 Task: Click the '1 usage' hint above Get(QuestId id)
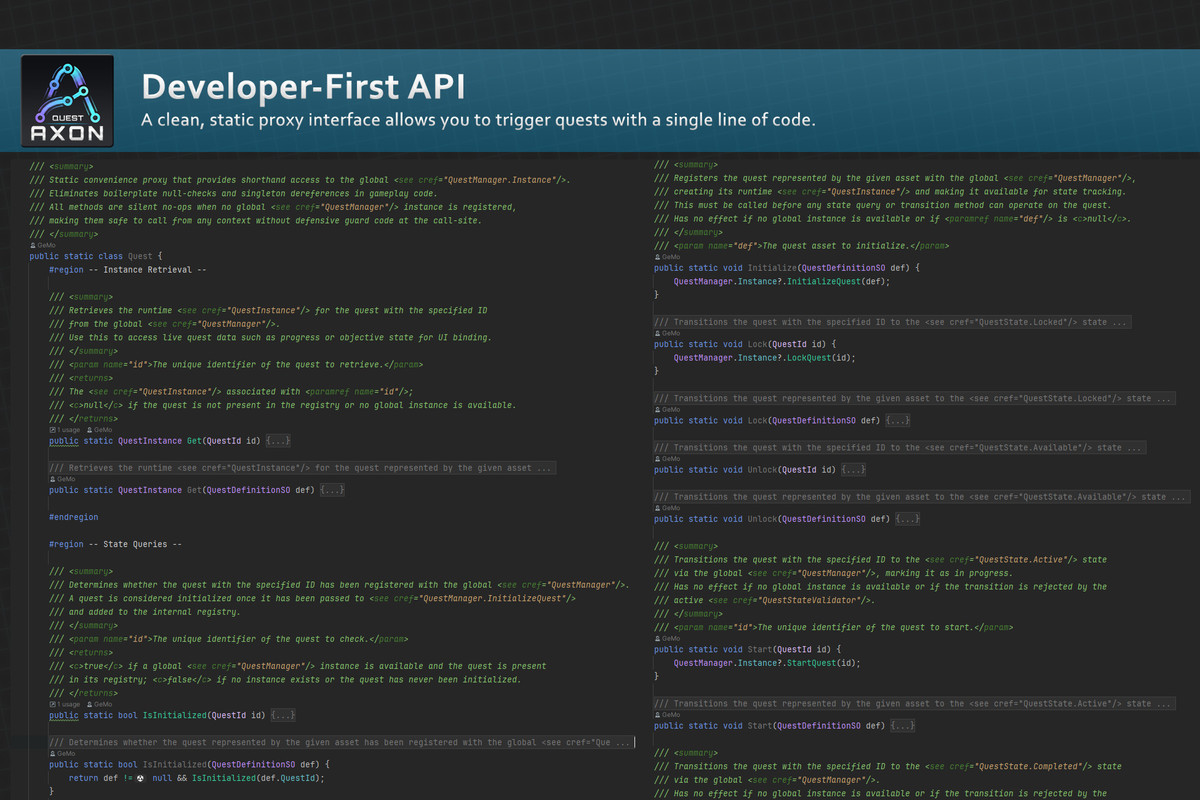(65, 428)
